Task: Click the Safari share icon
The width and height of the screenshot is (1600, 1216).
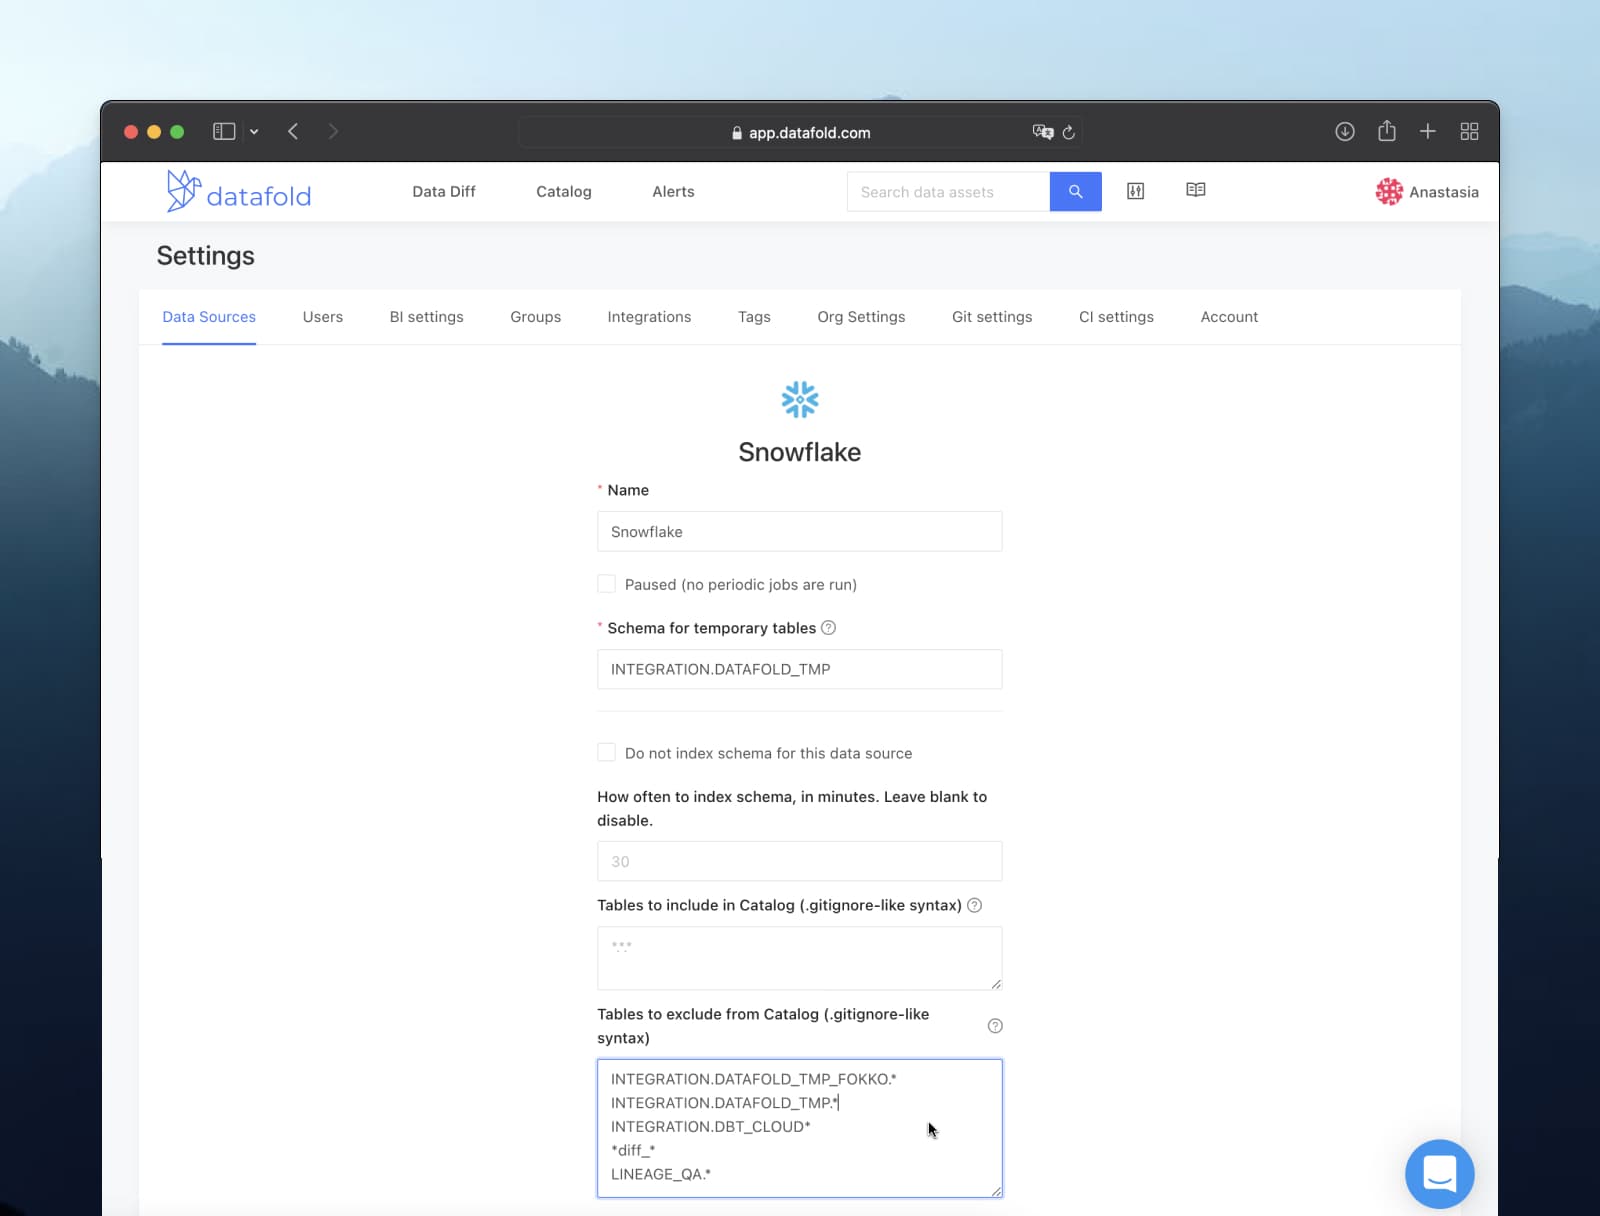Action: coord(1387,131)
